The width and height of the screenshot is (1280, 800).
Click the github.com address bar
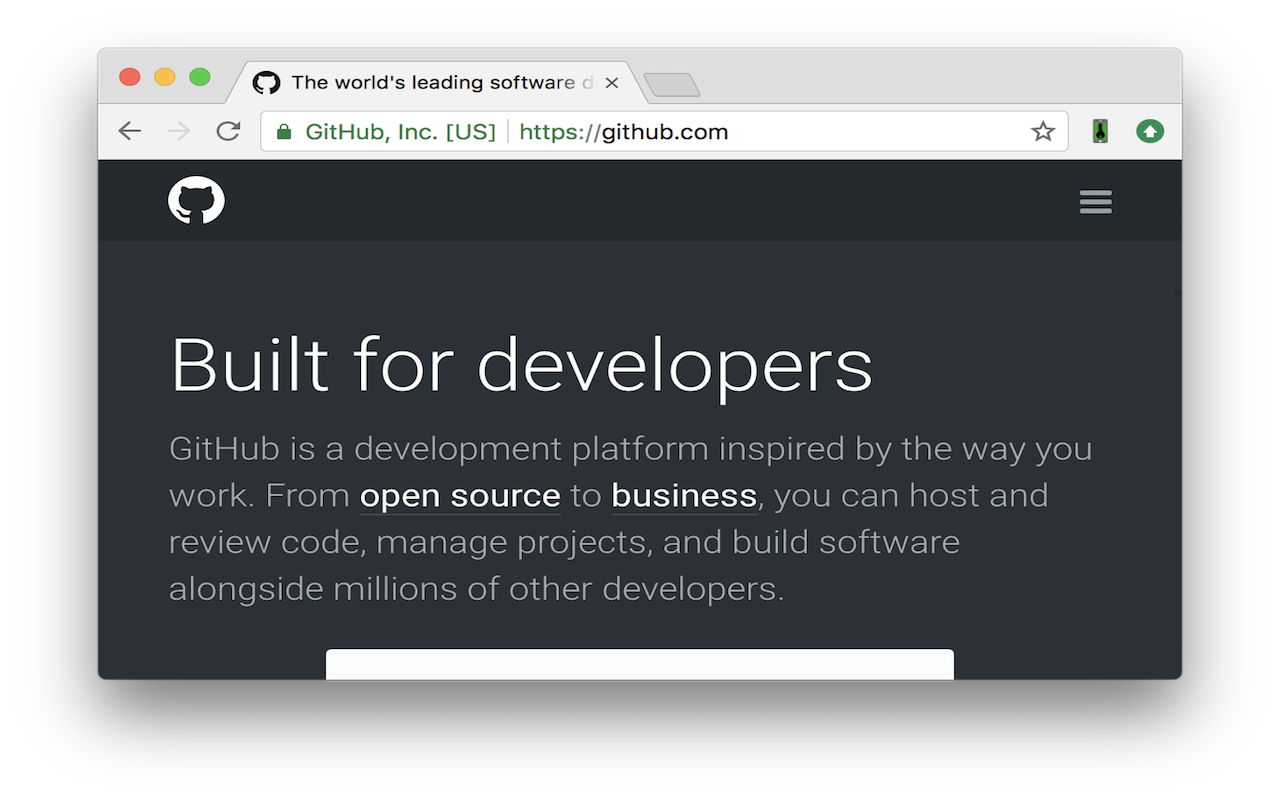[x=664, y=131]
